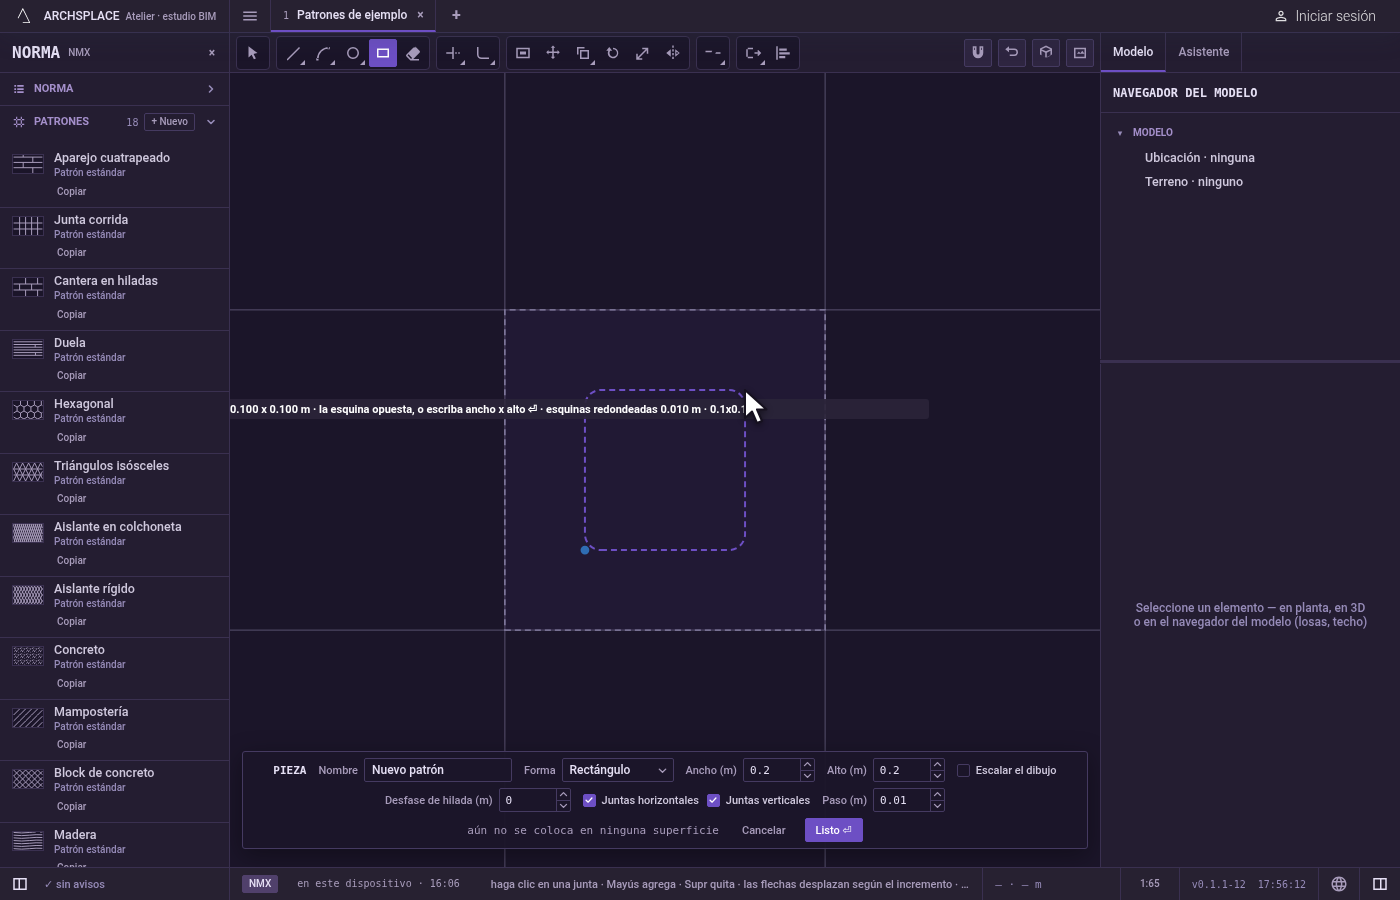Activate the rectangle tool
1400x900 pixels.
click(x=383, y=53)
